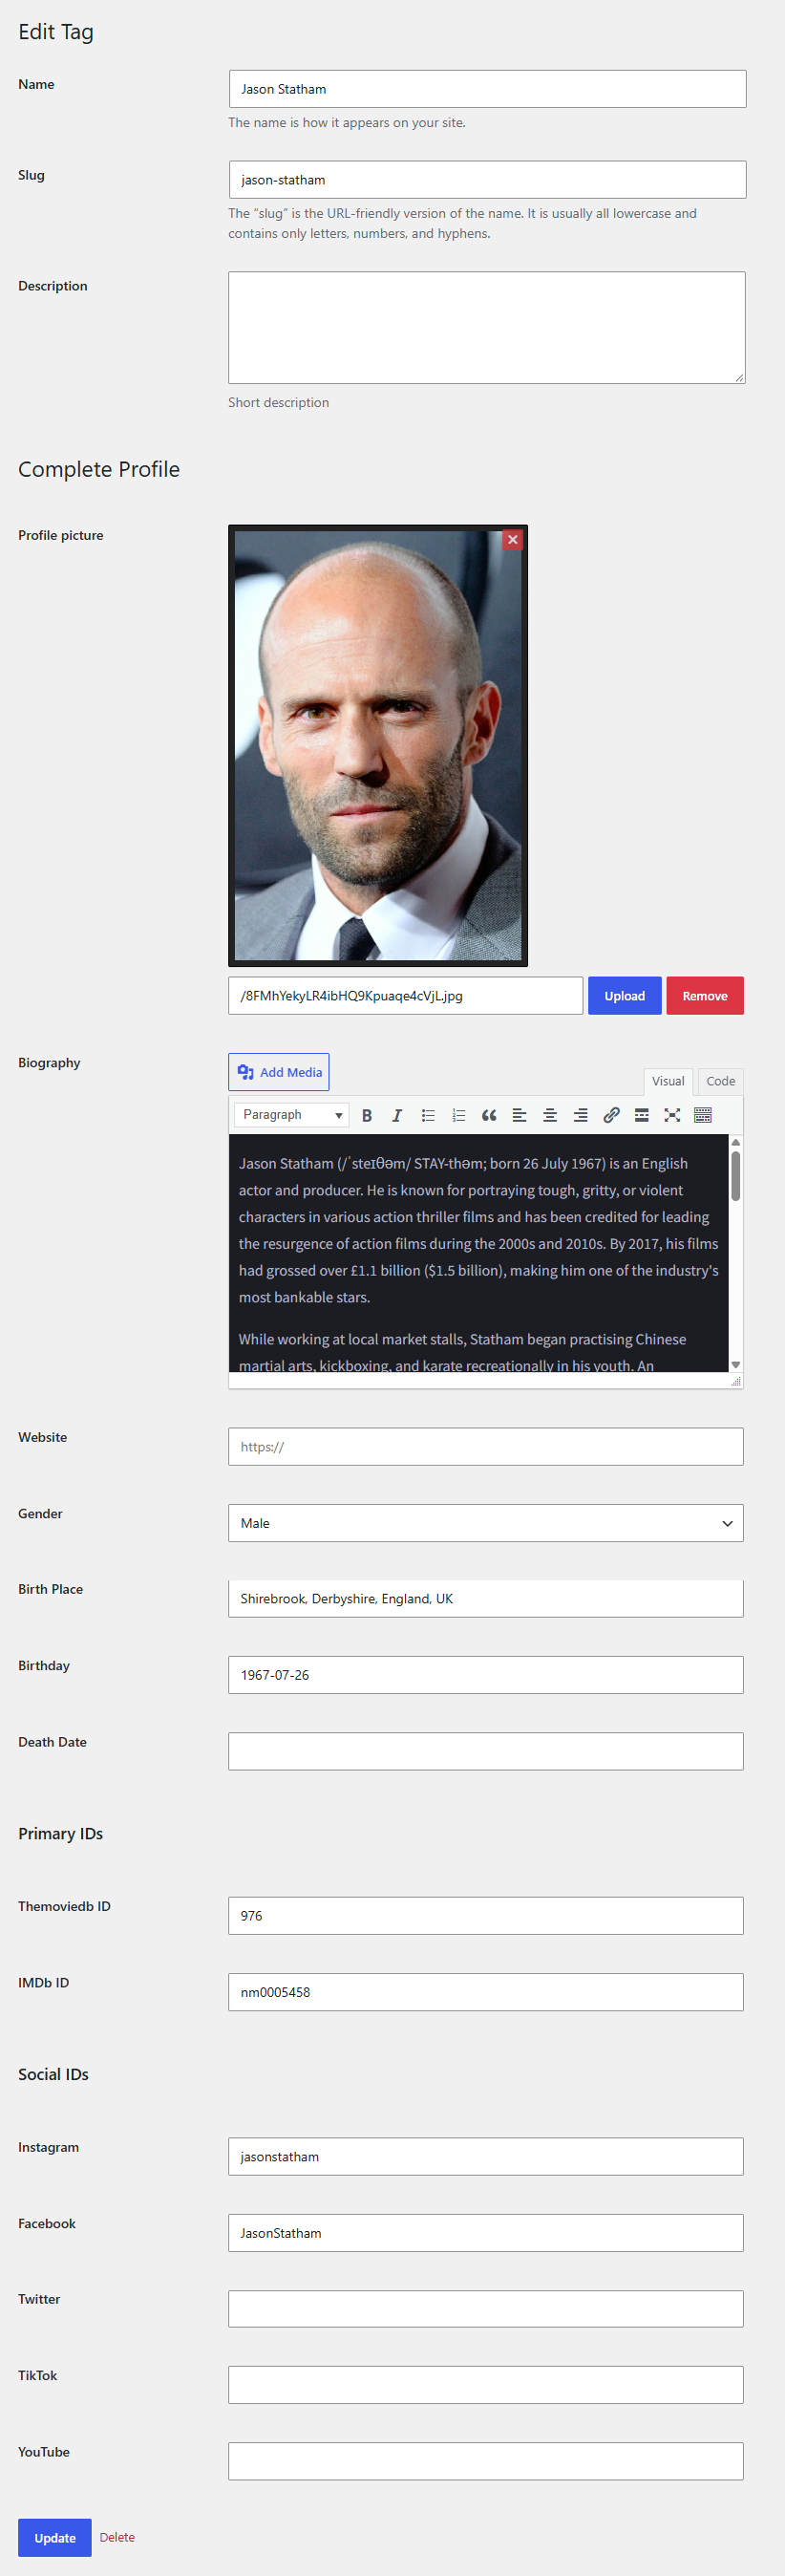Screen dimensions: 785x2576
Task: Focus the Birth Place field
Action: [x=486, y=1599]
